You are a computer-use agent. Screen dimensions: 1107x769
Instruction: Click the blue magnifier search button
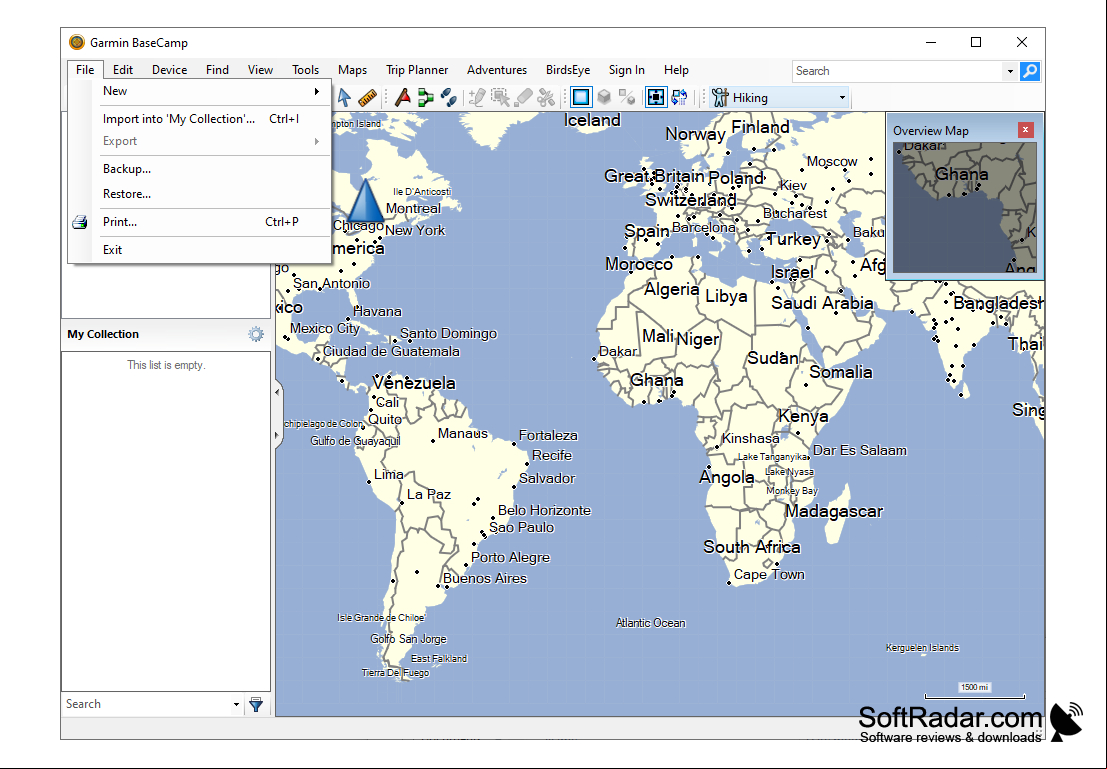[1030, 71]
